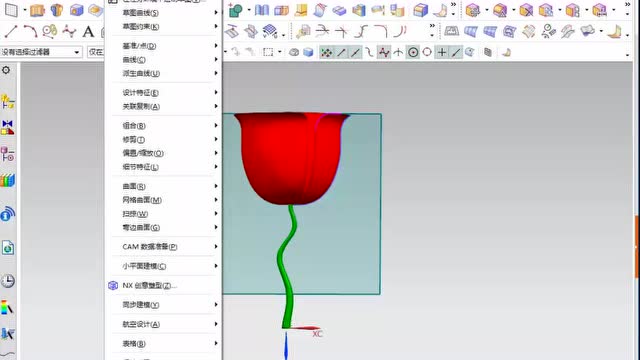Click the Four Point Surface icon
Viewport: 640px width, 360px height.
point(451,31)
